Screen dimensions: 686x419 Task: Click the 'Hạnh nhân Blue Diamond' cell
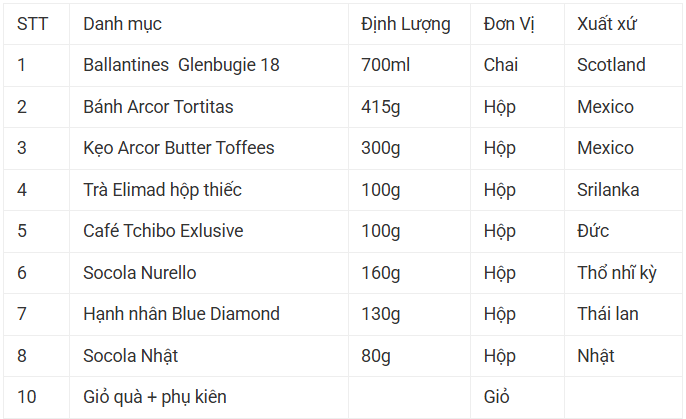point(181,314)
